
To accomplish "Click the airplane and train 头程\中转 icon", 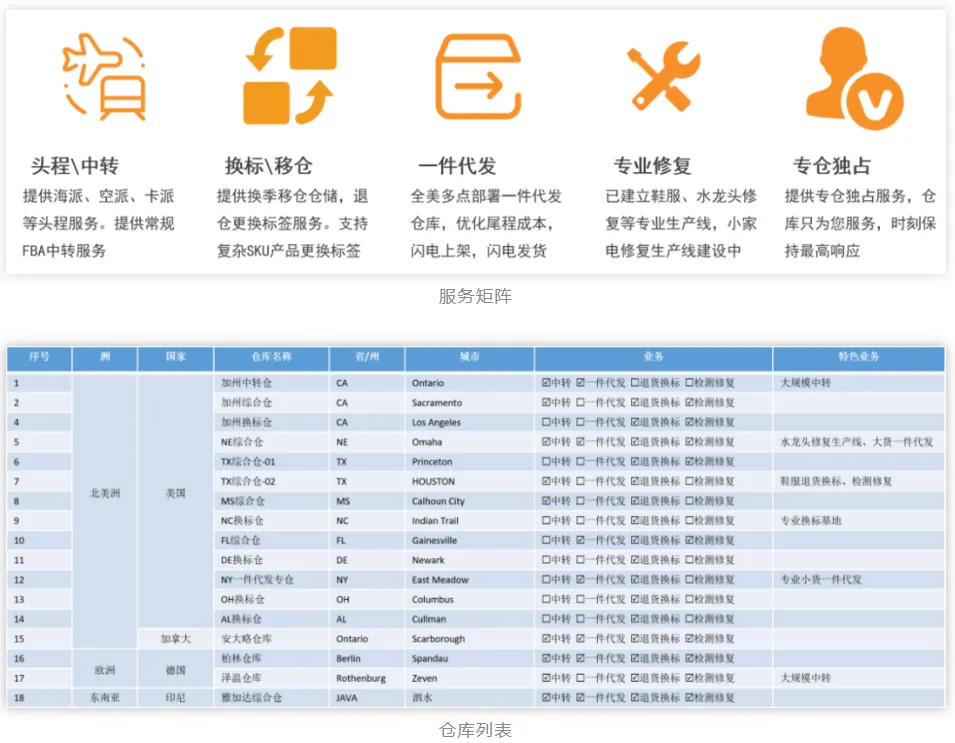I will (104, 76).
